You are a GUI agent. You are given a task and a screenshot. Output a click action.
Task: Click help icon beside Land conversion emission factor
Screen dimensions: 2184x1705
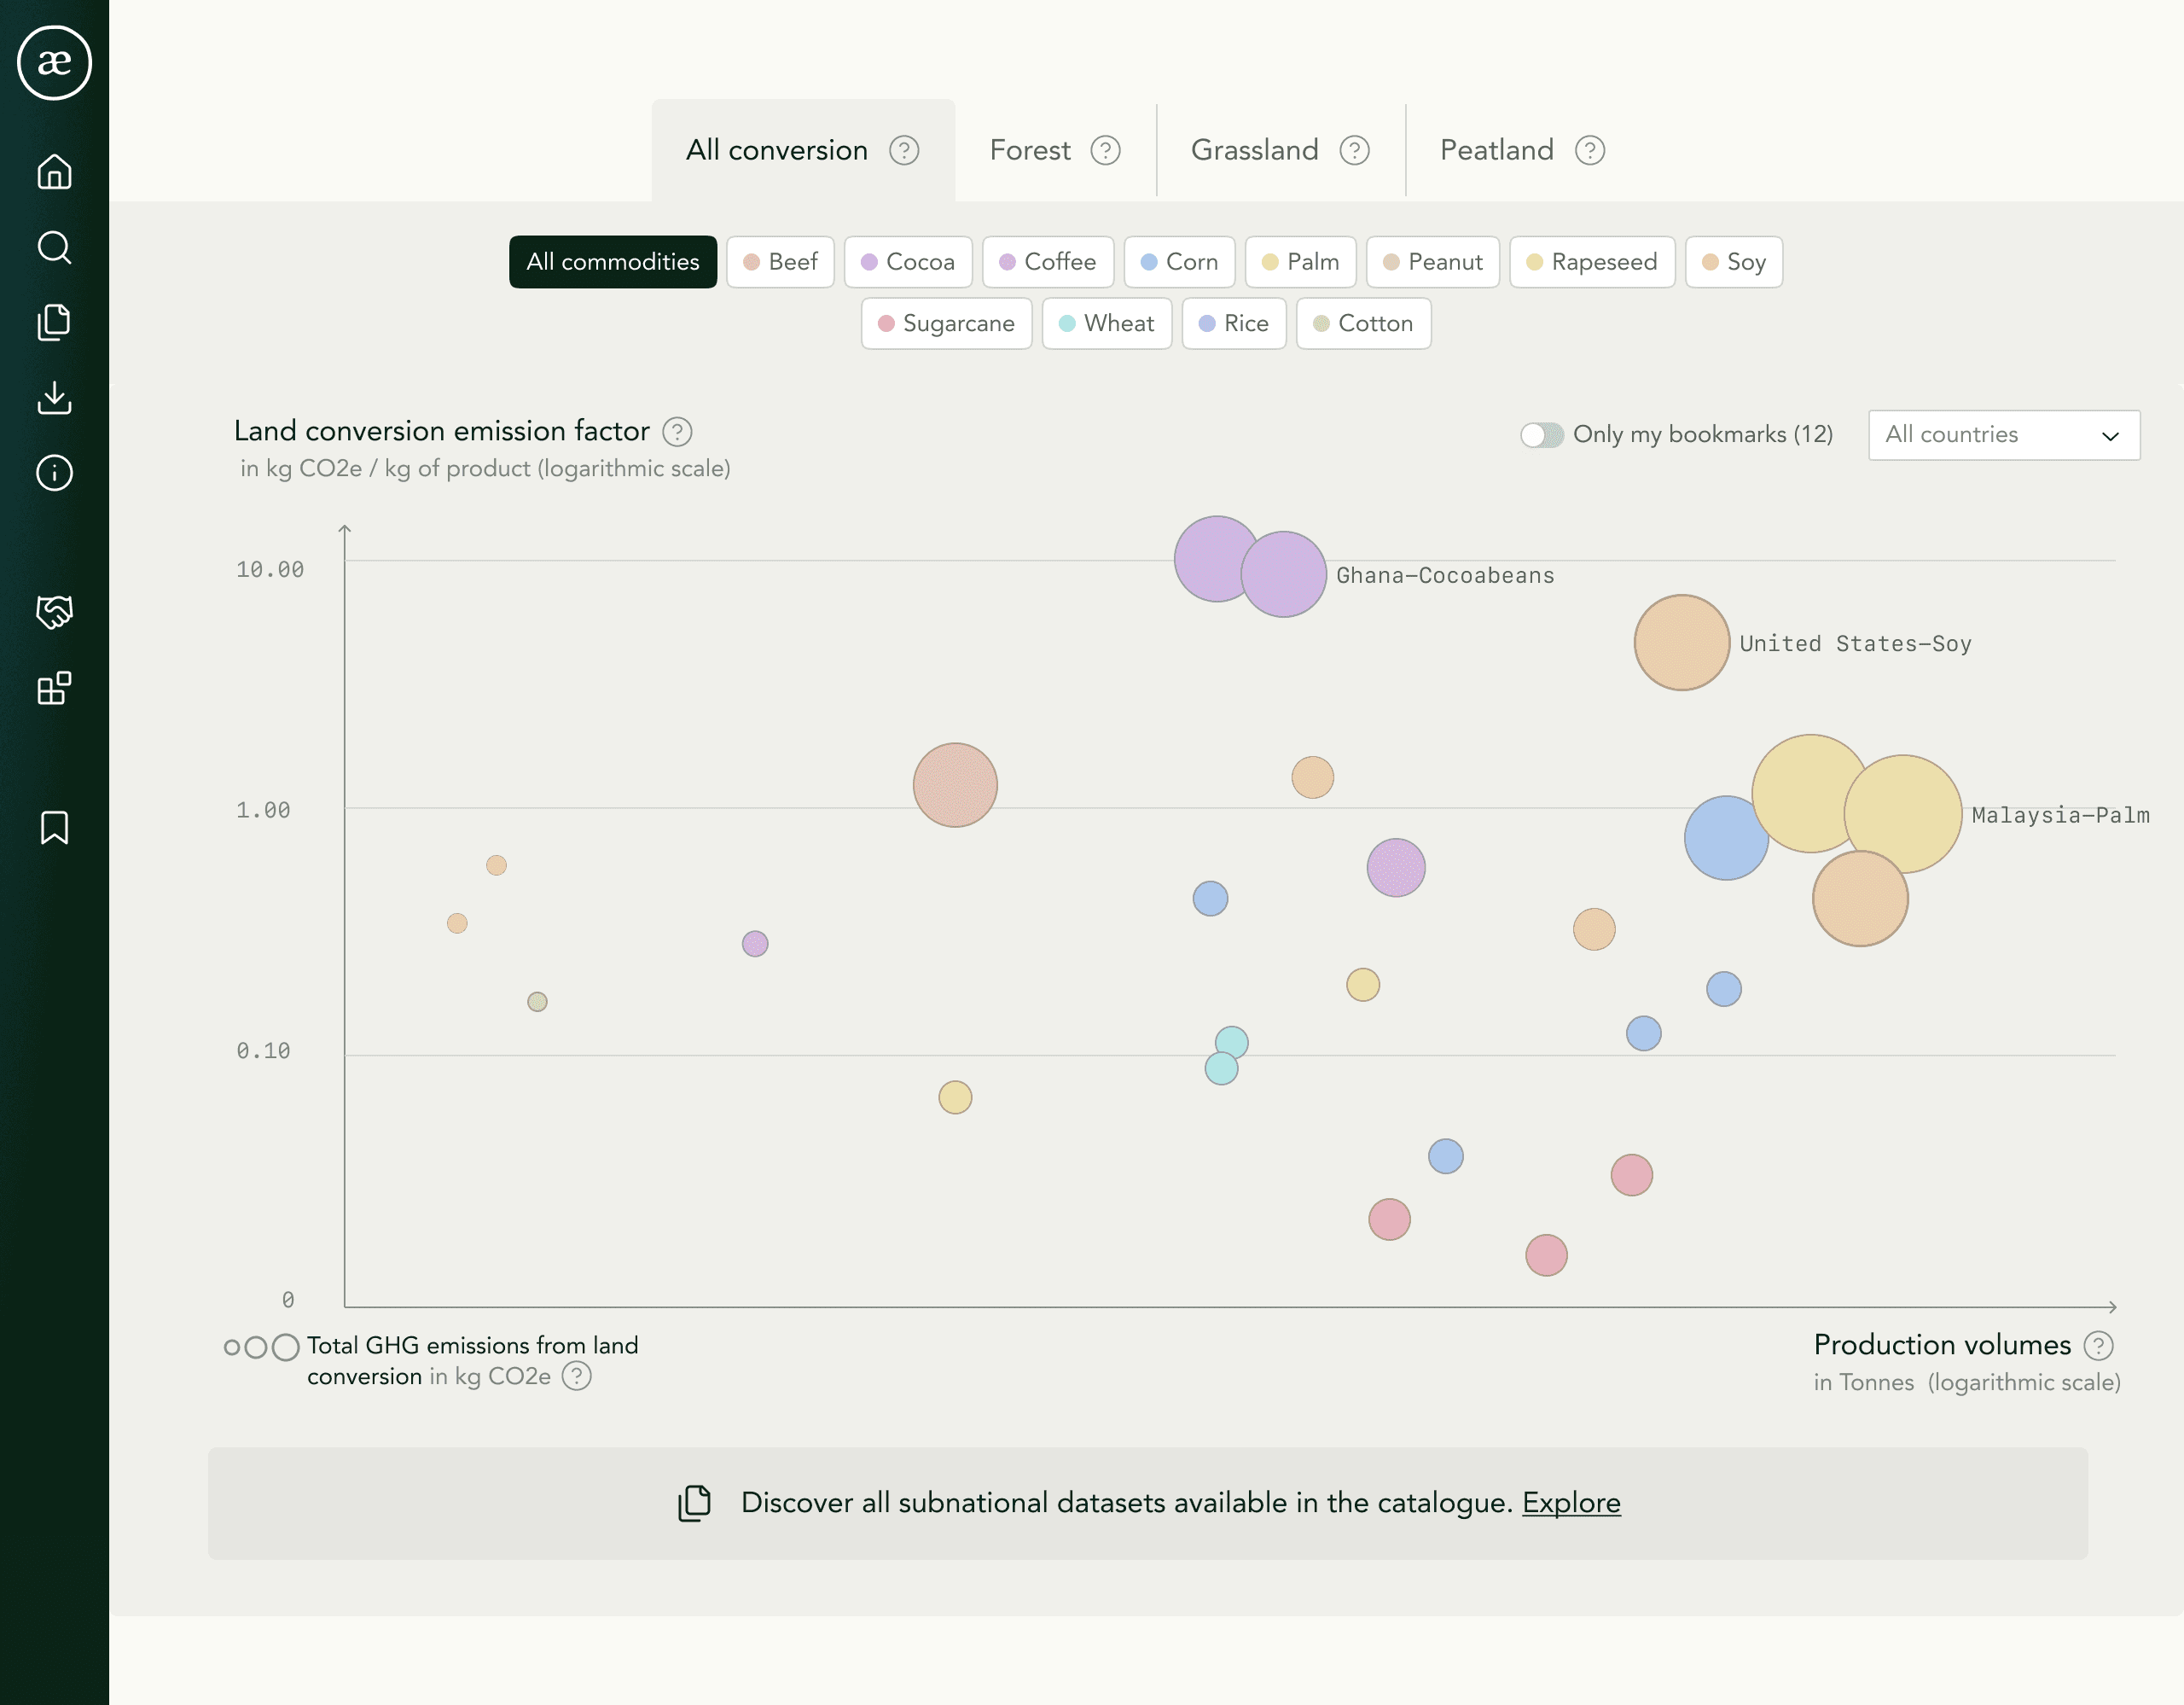677,432
